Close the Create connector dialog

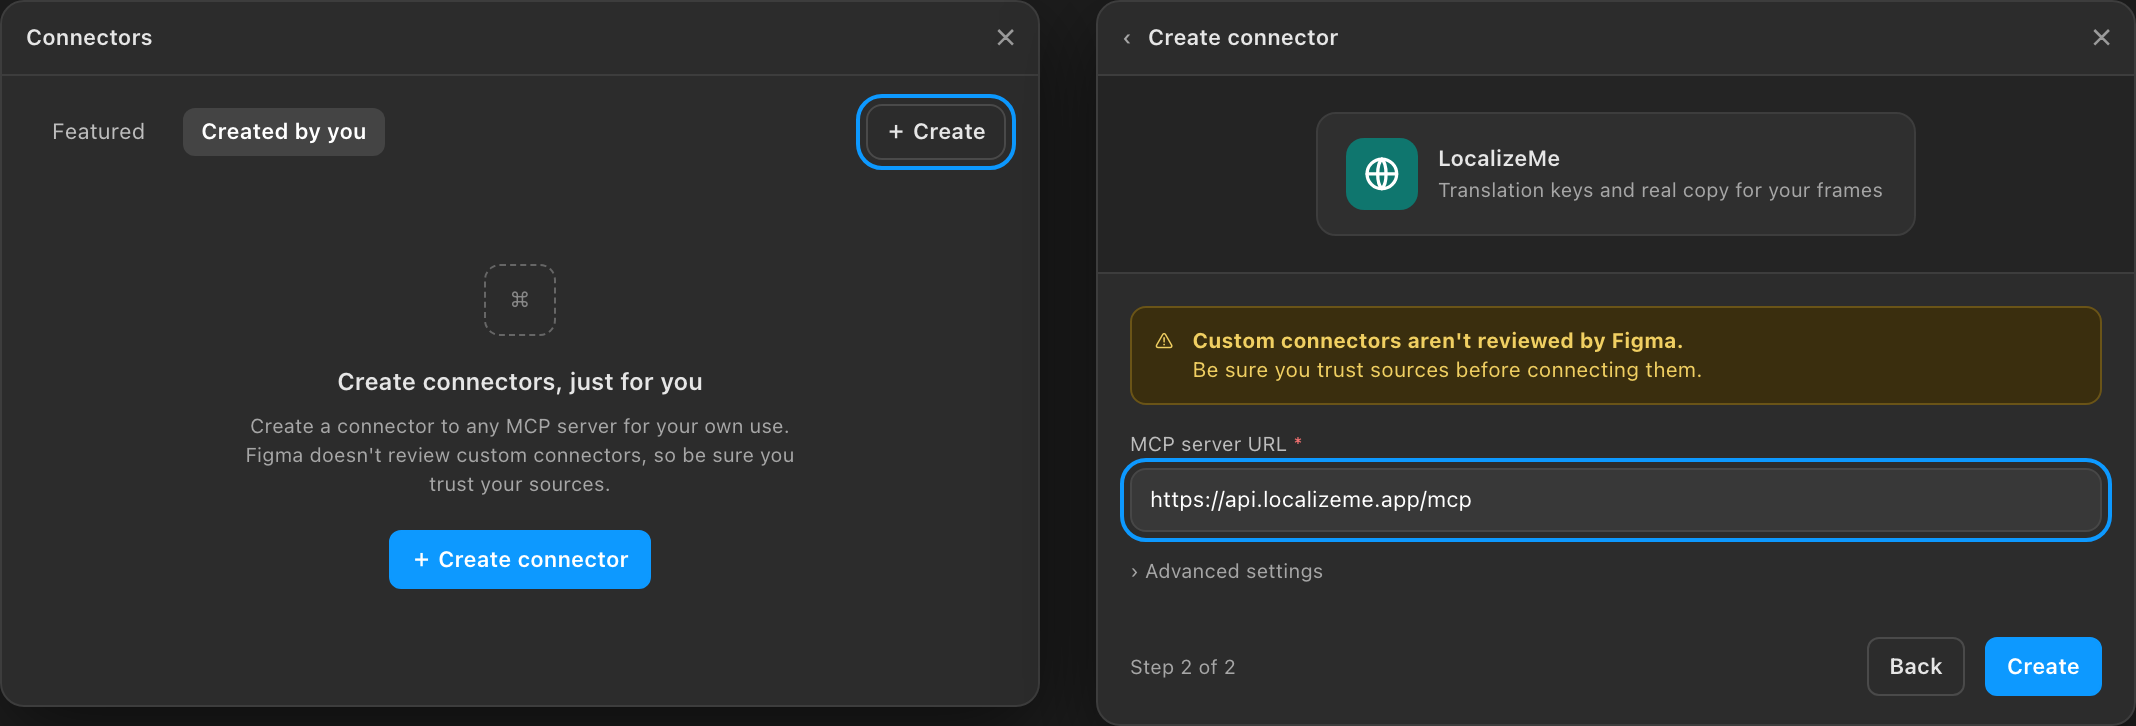[2101, 37]
